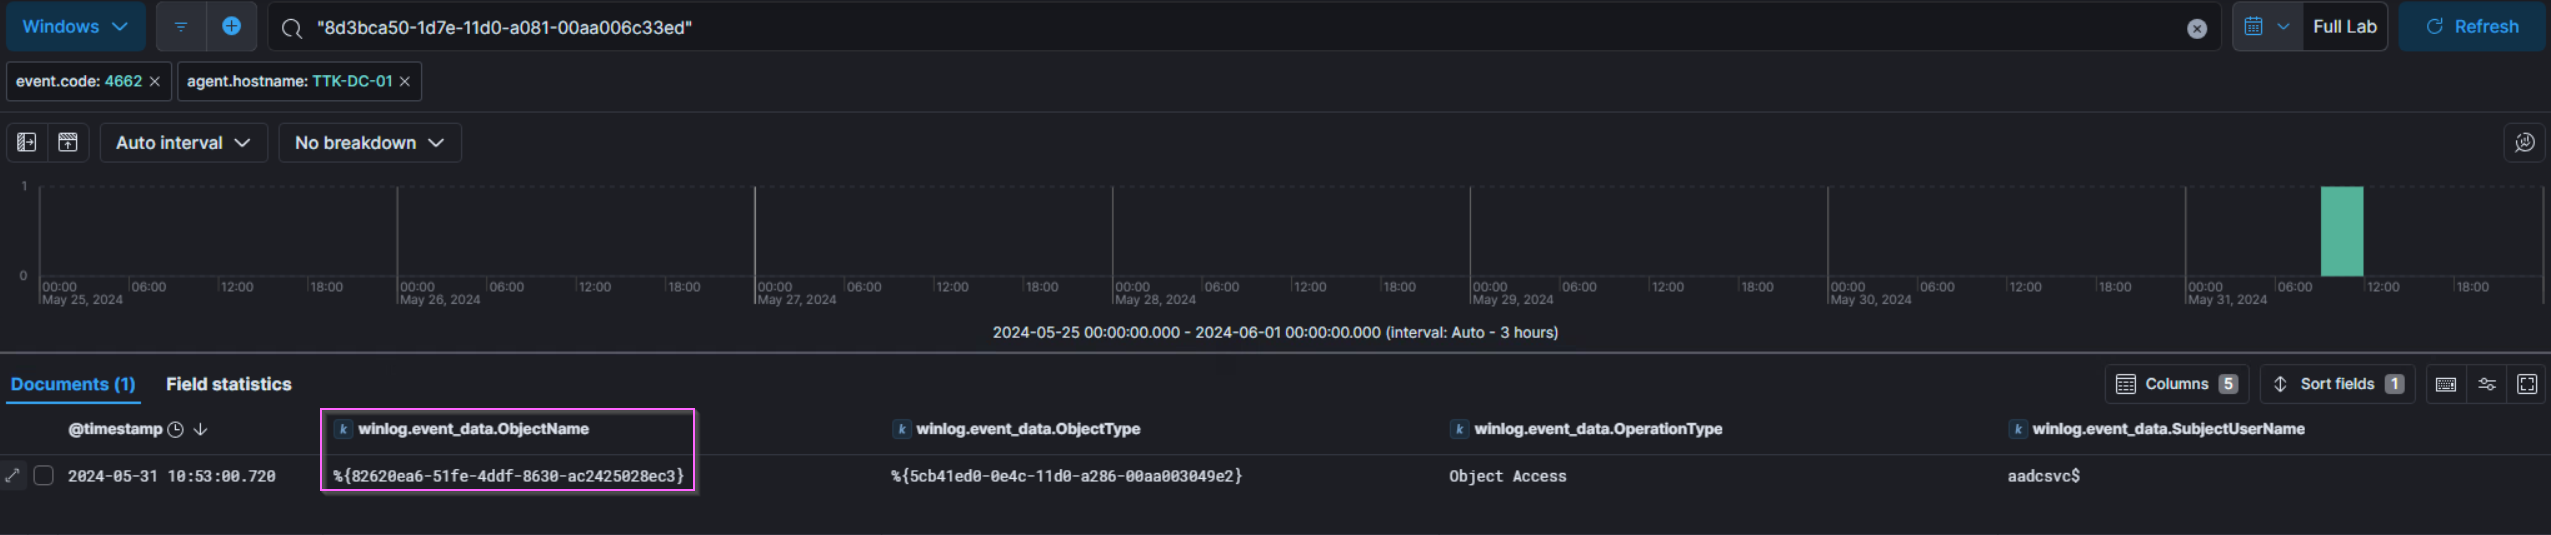Remove the event.code: 4662 filter
The image size is (2551, 535).
point(155,82)
